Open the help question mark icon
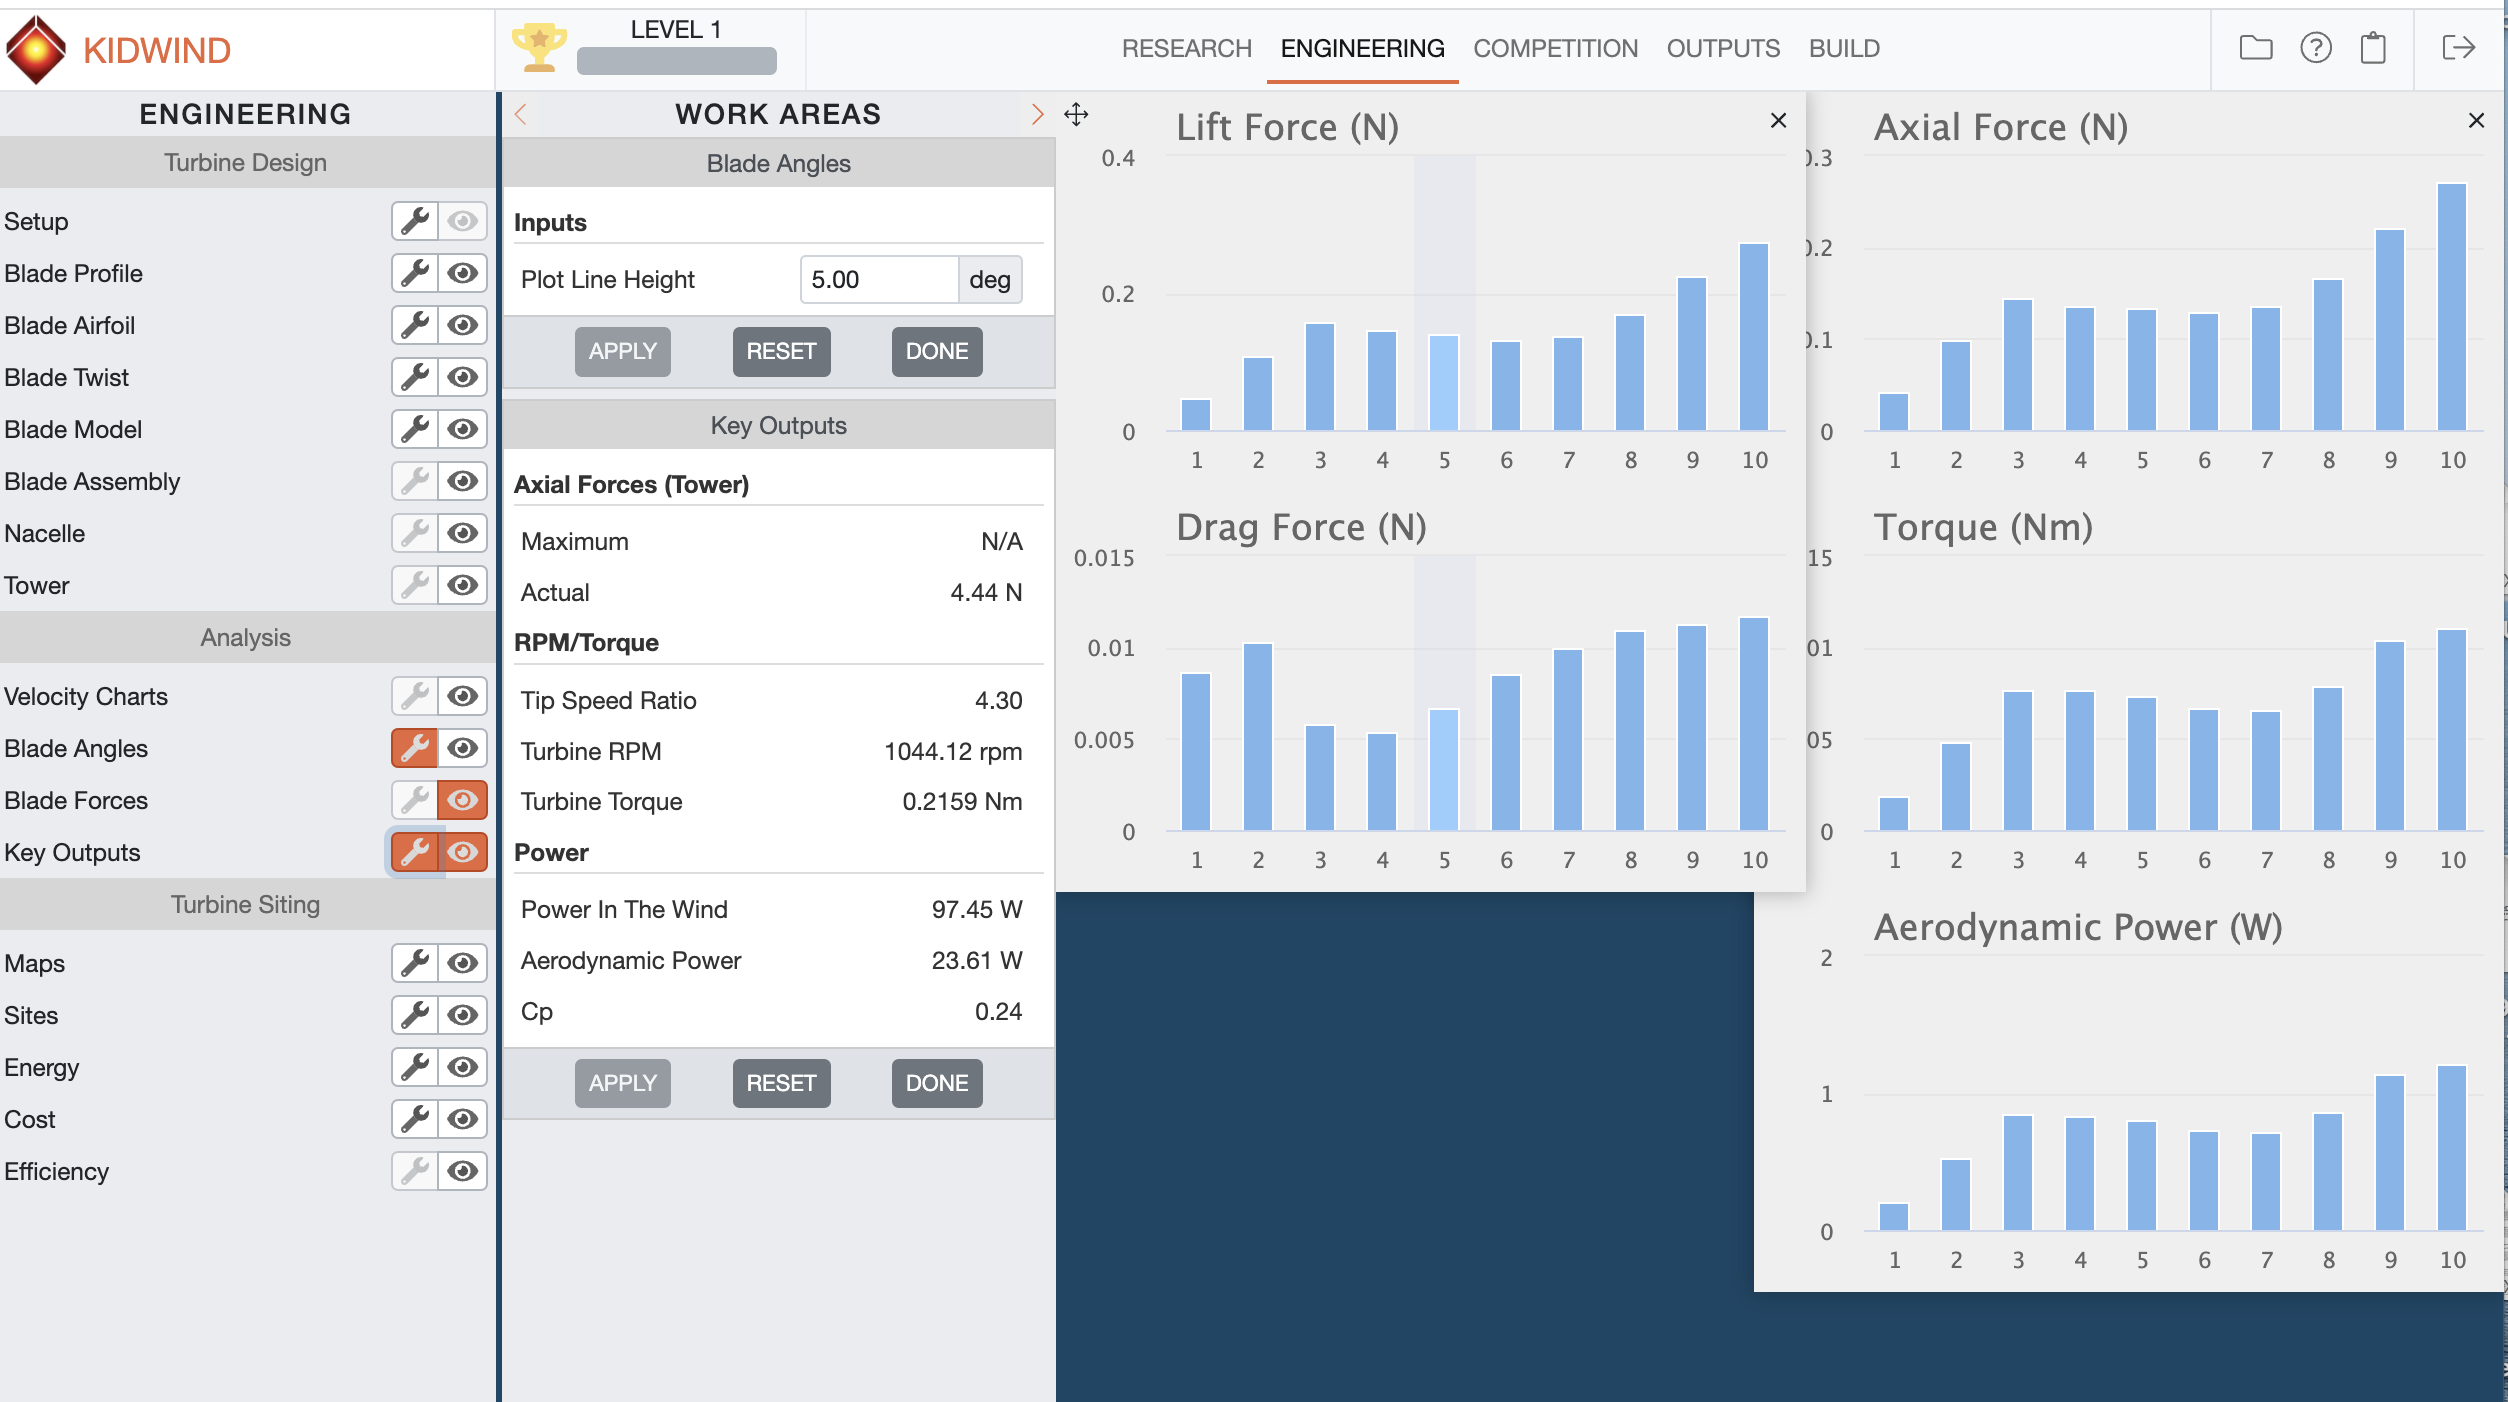The width and height of the screenshot is (2508, 1402). click(x=2316, y=47)
